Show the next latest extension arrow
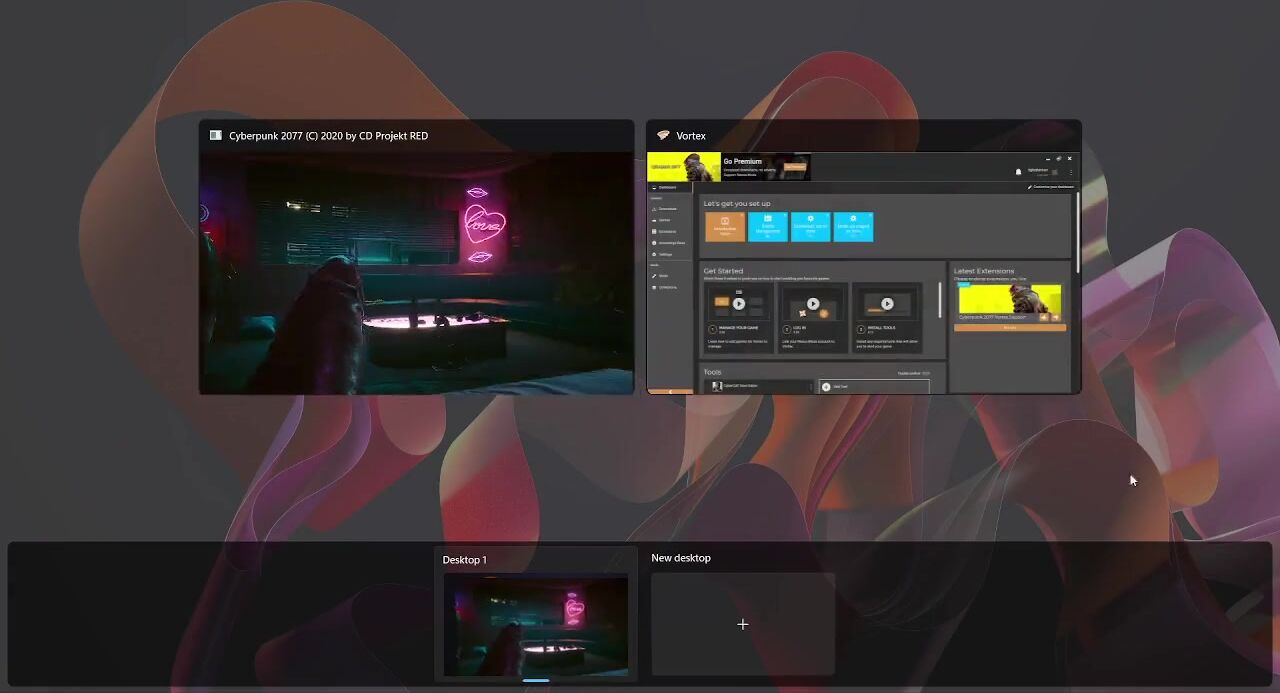The image size is (1280, 693). [1055, 317]
